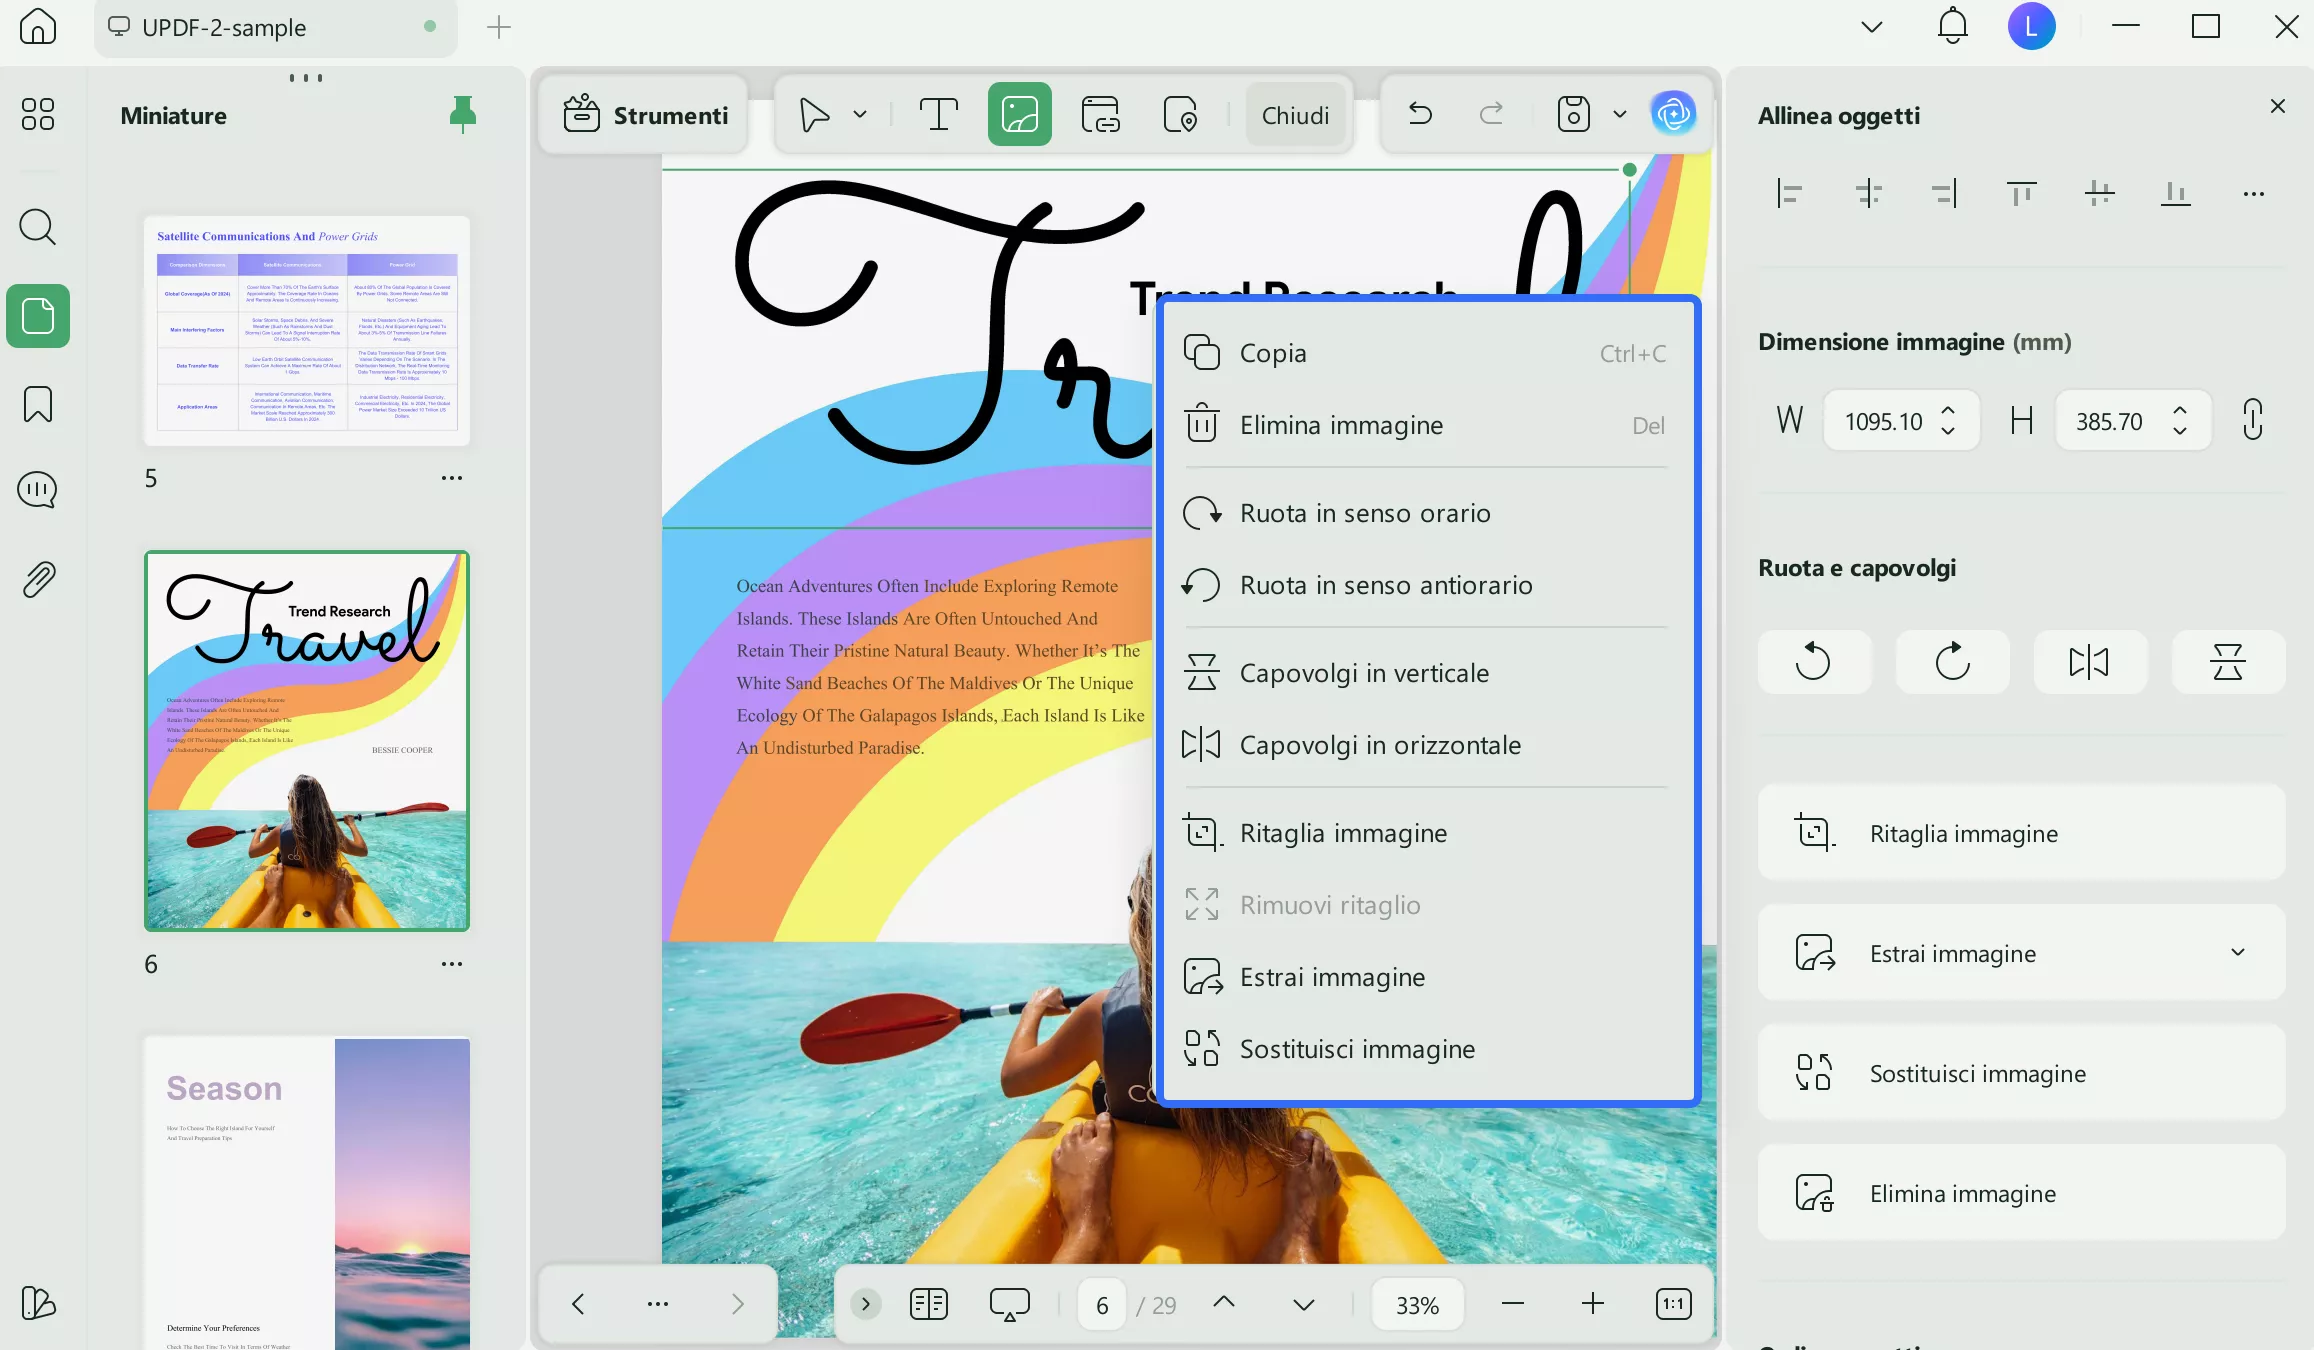Toggle the pin on Miniature panel
The image size is (2314, 1350).
coord(462,115)
